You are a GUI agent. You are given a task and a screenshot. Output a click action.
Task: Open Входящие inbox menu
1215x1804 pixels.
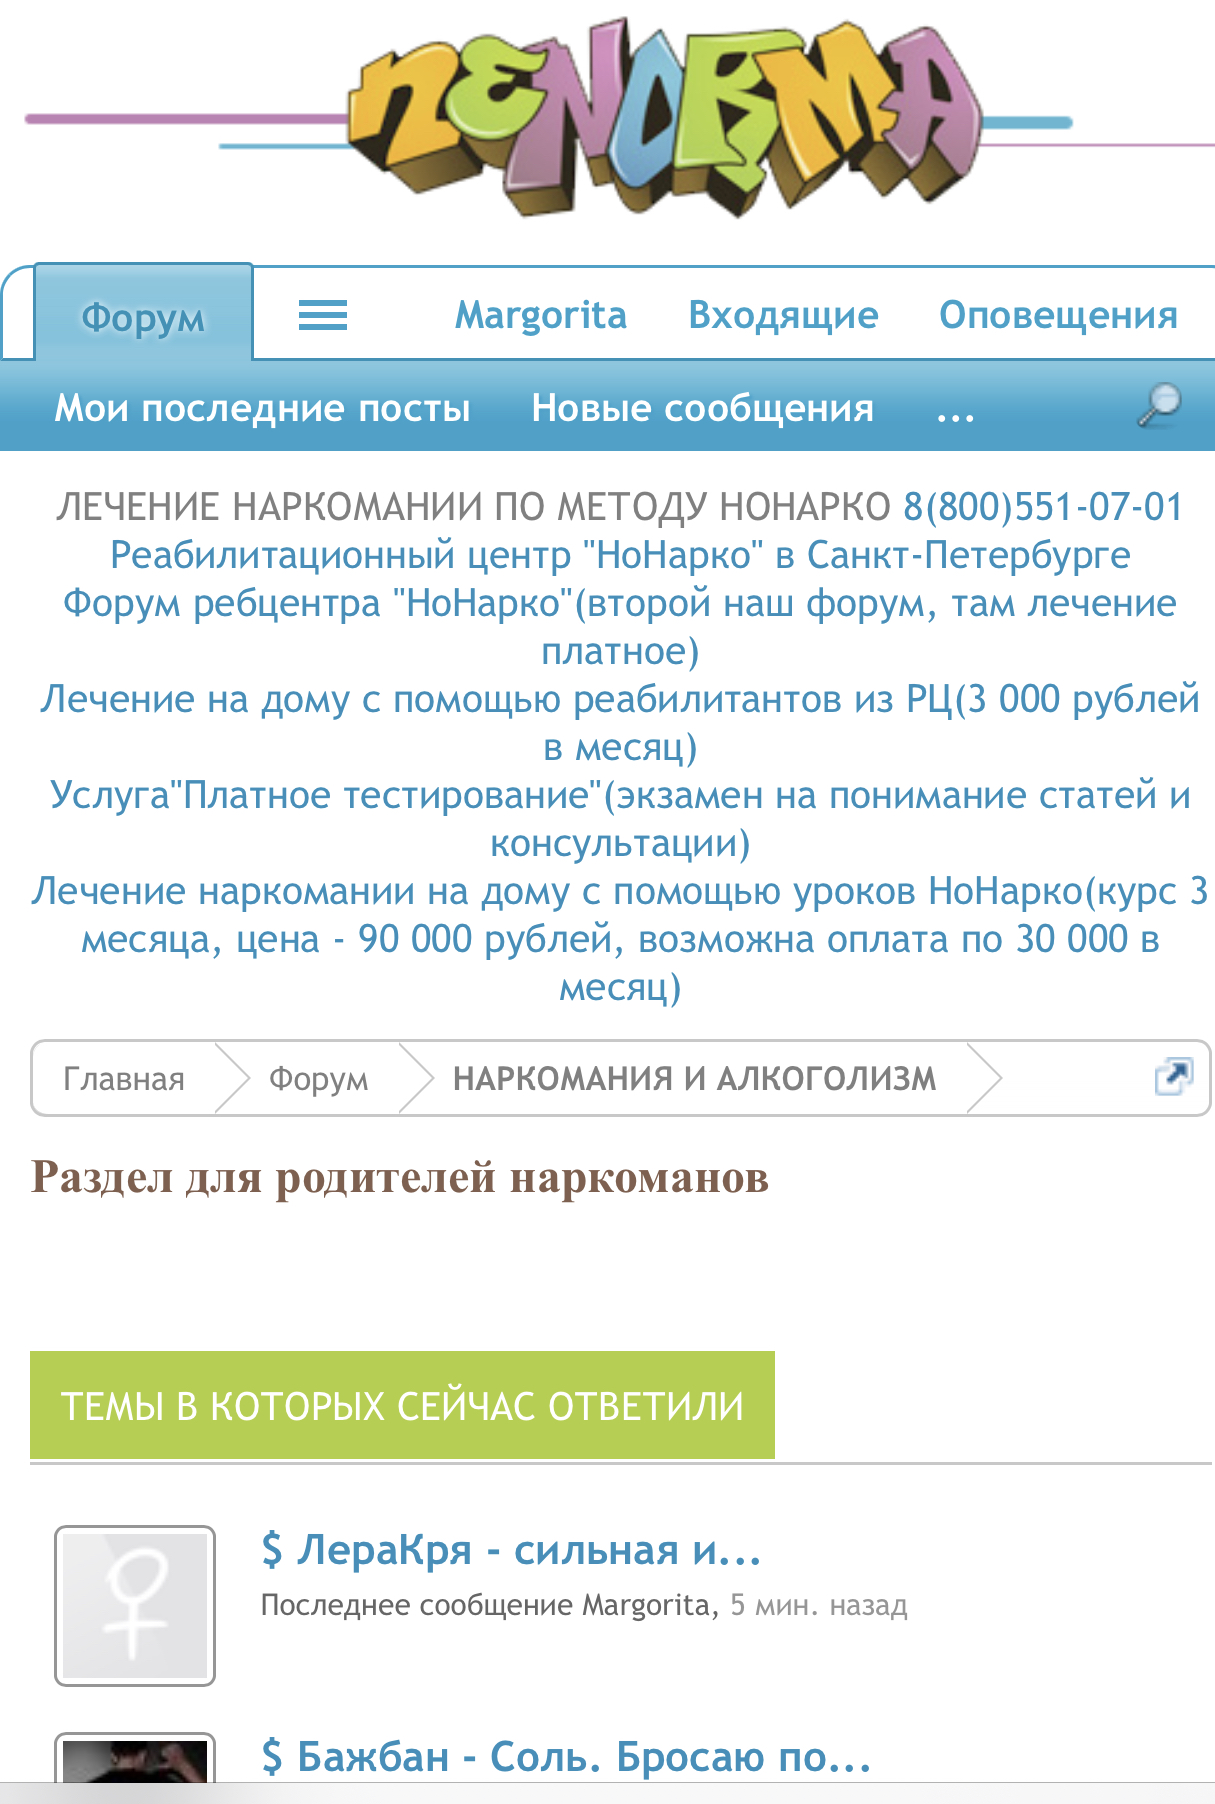tap(783, 316)
